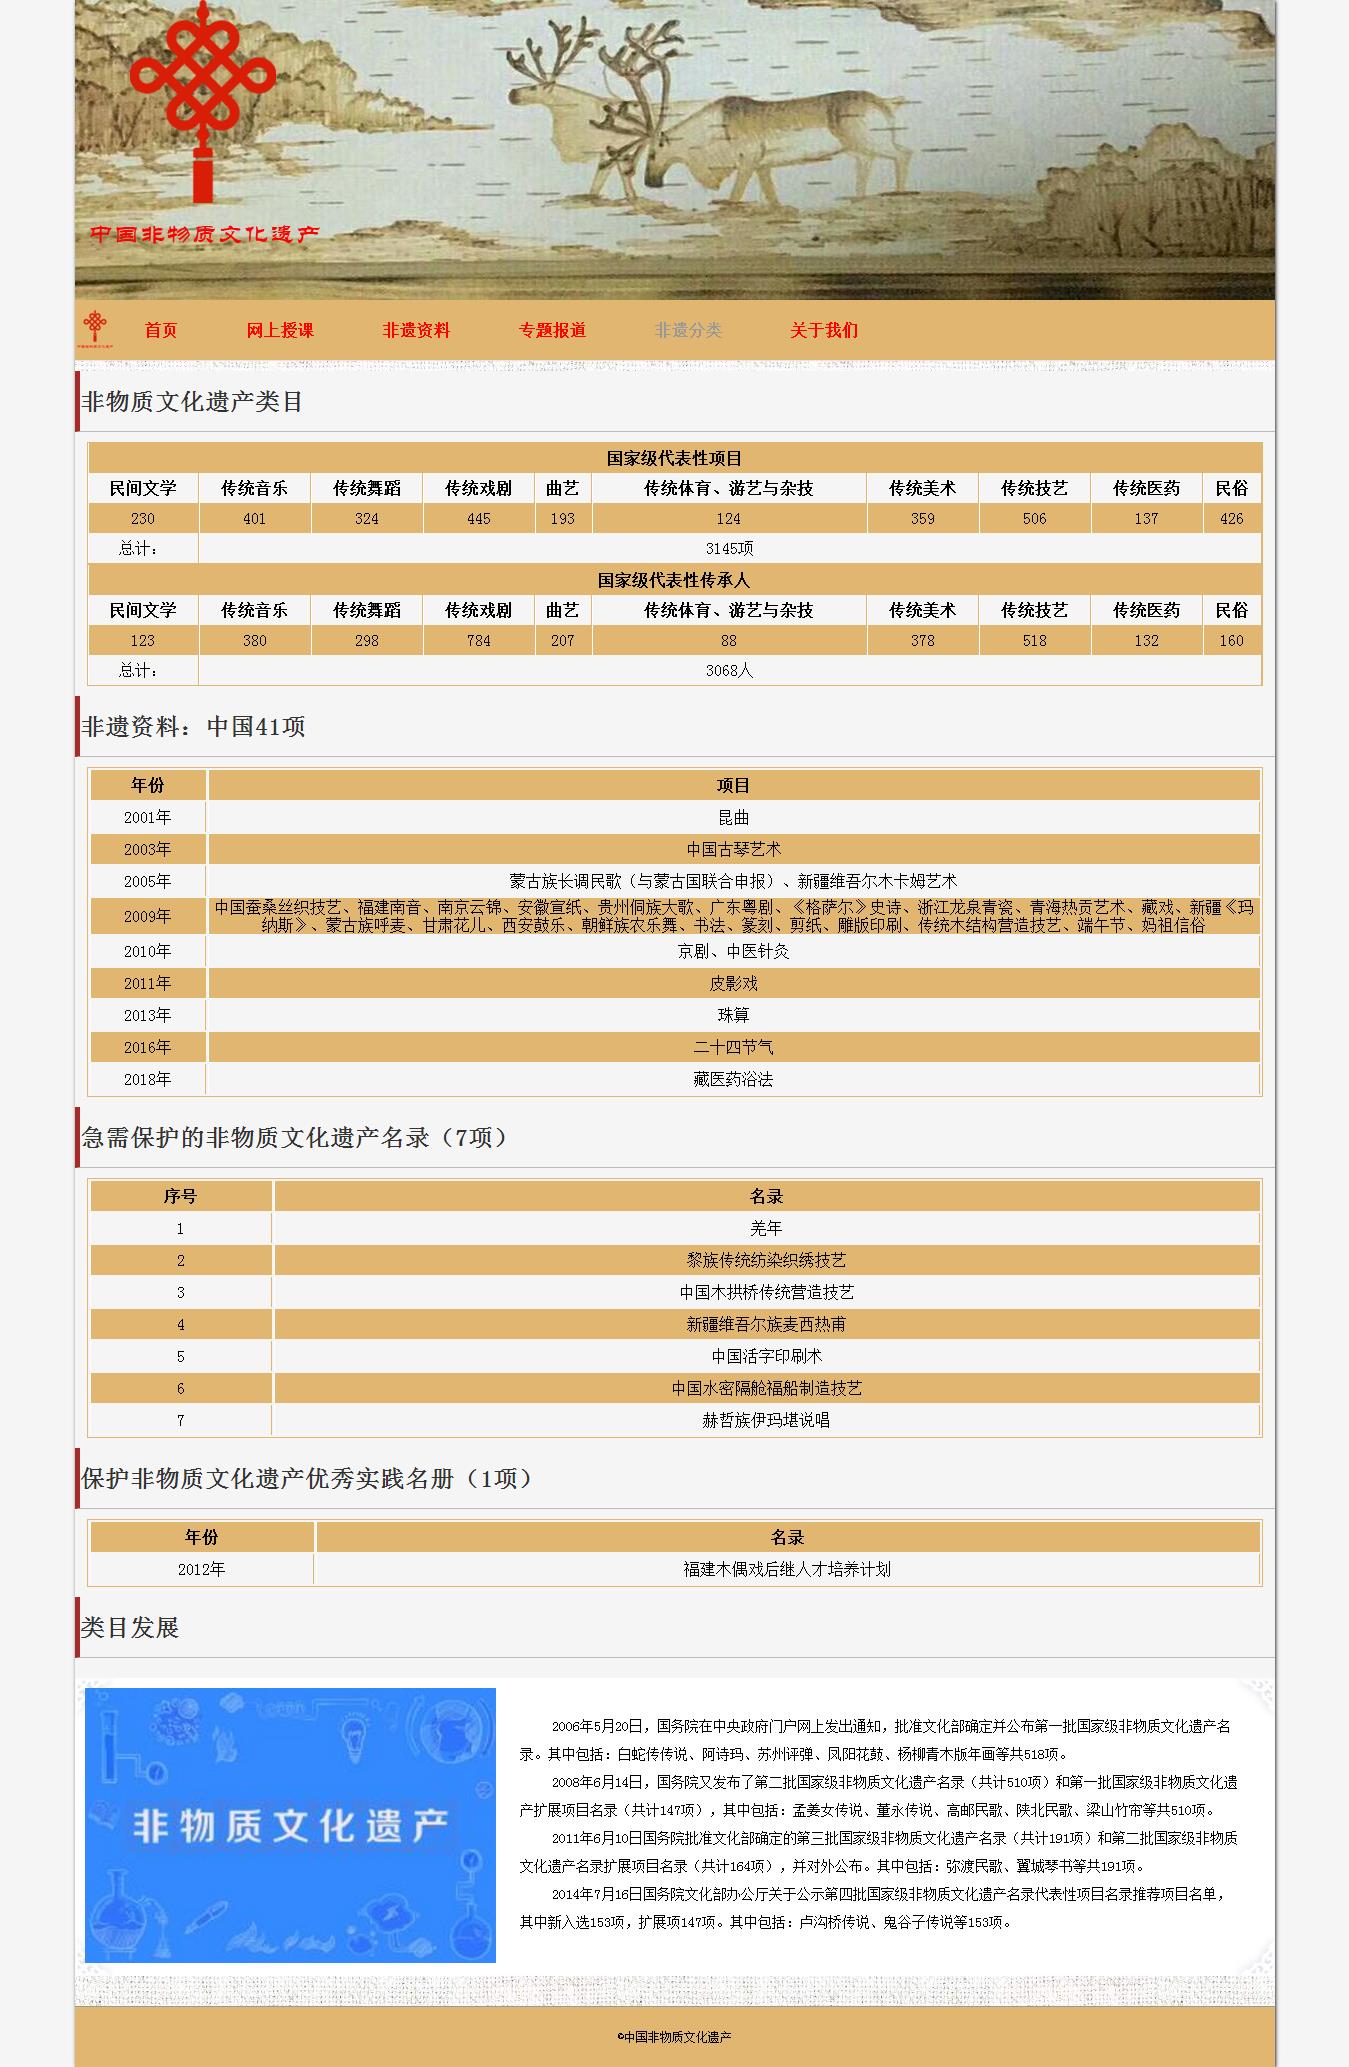Click the value 506 under 传统技艺
Viewport: 1349px width, 2067px height.
coord(1035,518)
